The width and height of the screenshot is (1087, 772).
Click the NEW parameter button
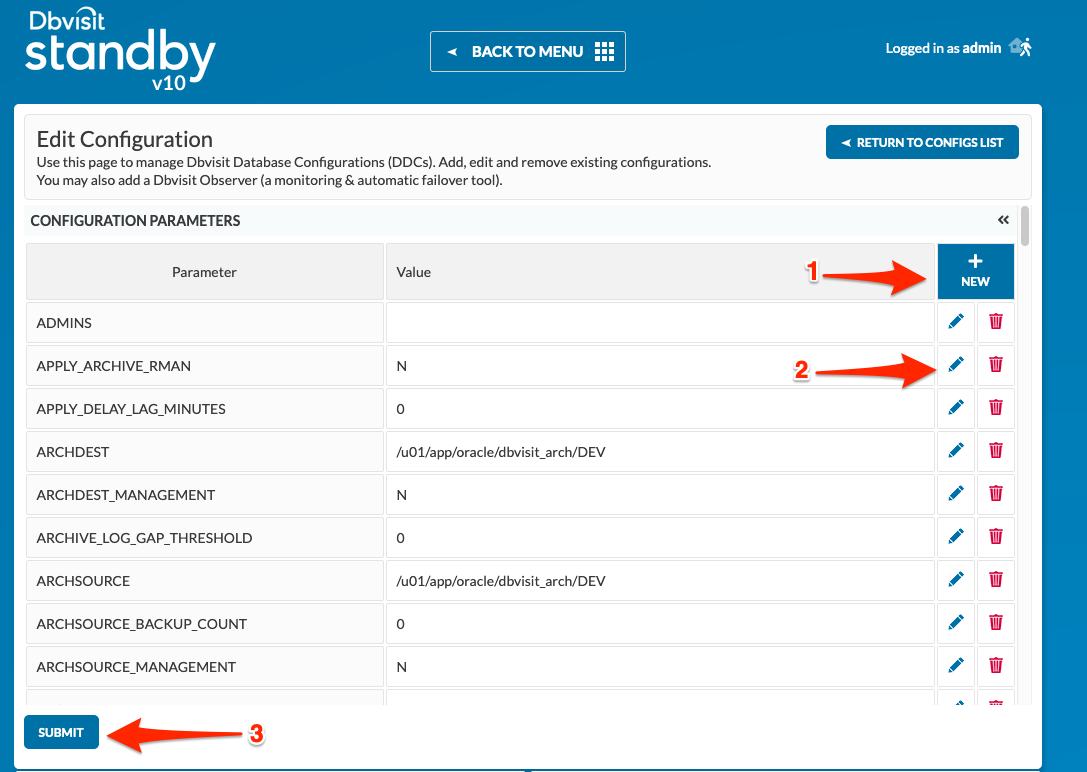975,271
